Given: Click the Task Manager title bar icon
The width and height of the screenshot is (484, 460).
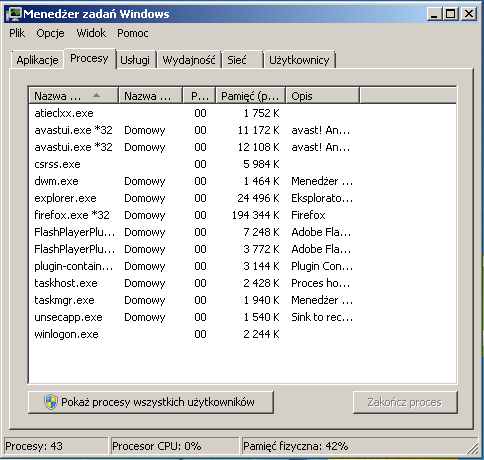Looking at the screenshot, I should point(14,14).
